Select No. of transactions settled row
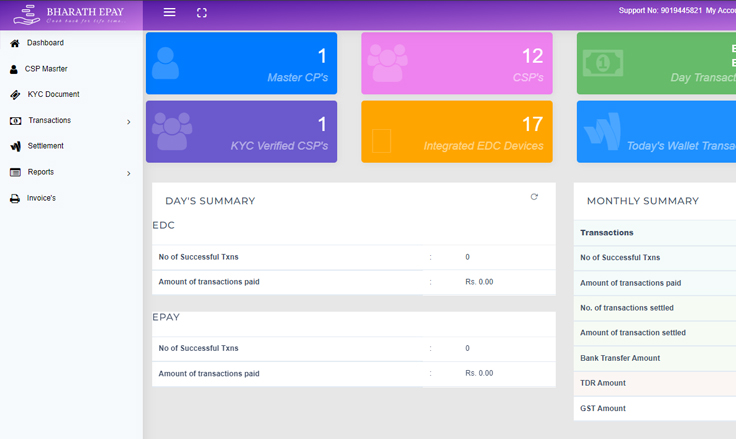736x439 pixels. point(655,308)
